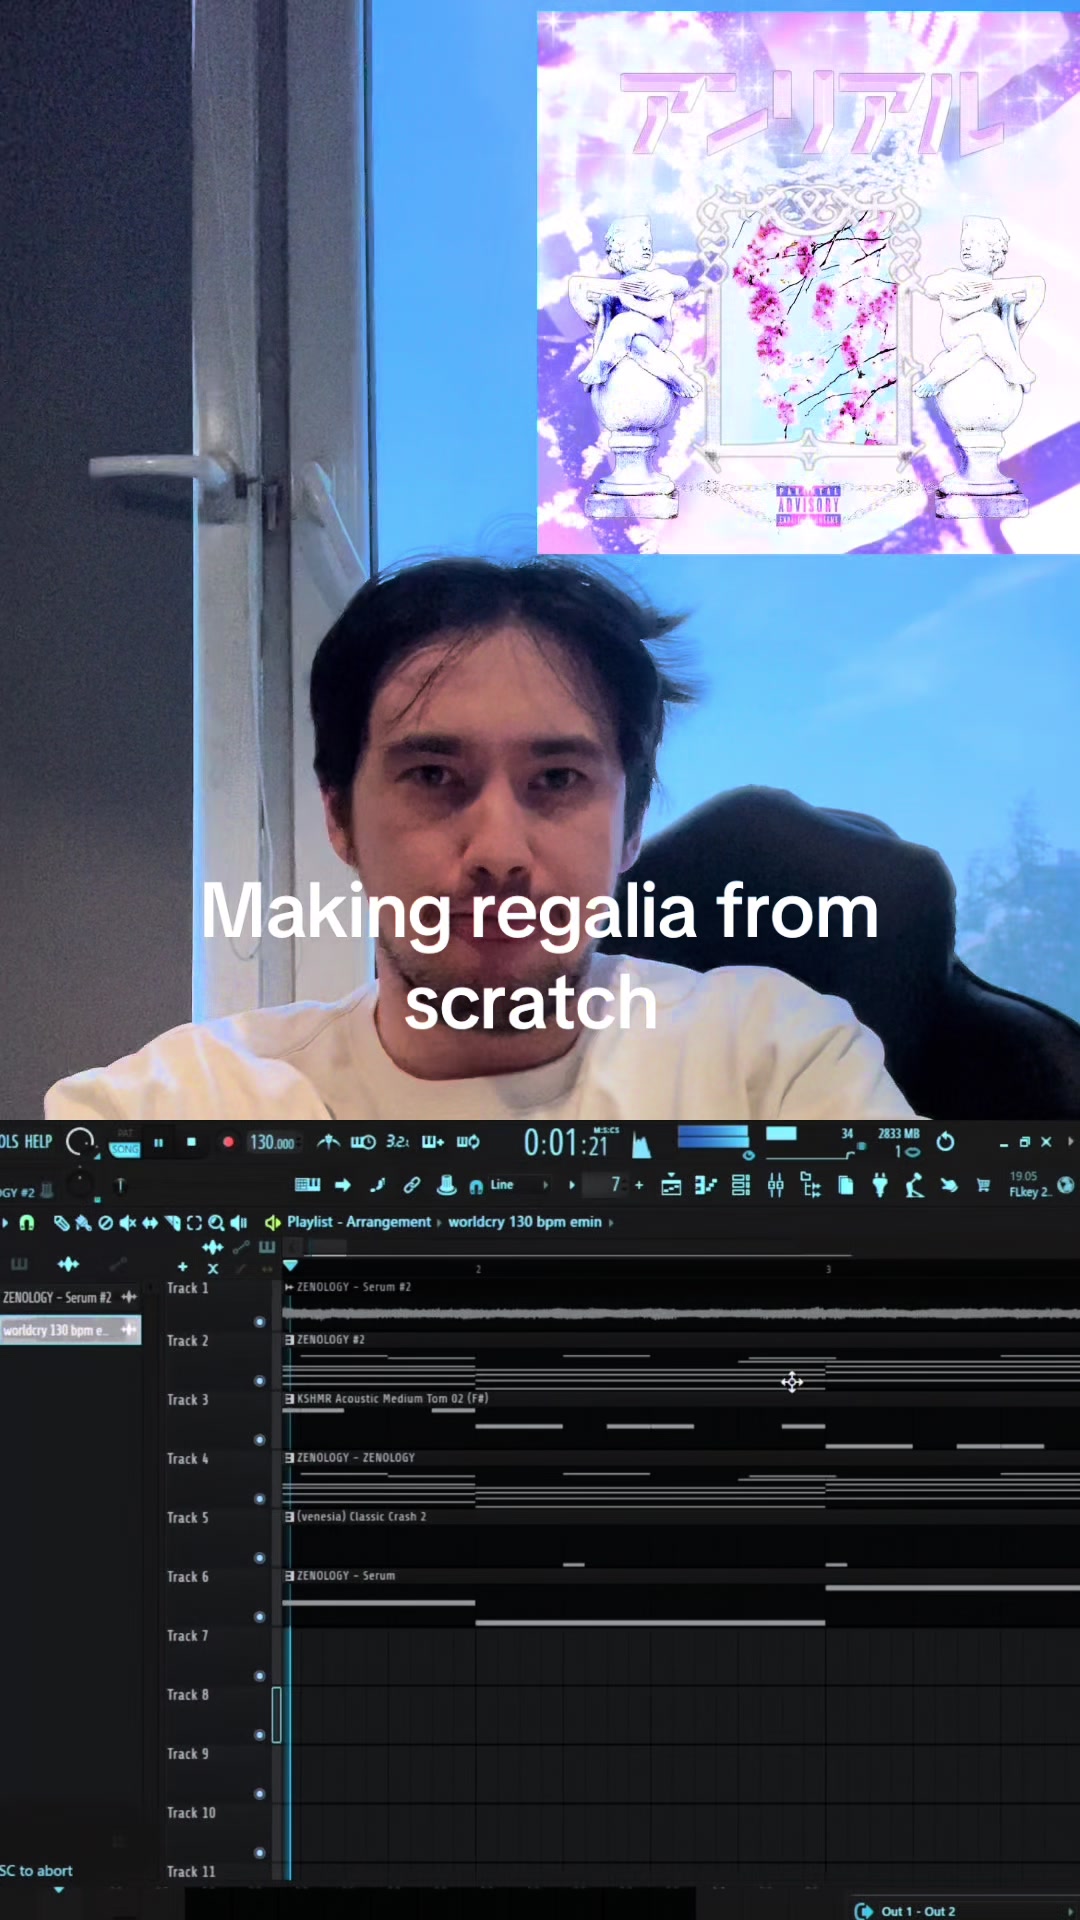Click the Playlist snap magnet icon
The image size is (1080, 1920).
click(27, 1222)
